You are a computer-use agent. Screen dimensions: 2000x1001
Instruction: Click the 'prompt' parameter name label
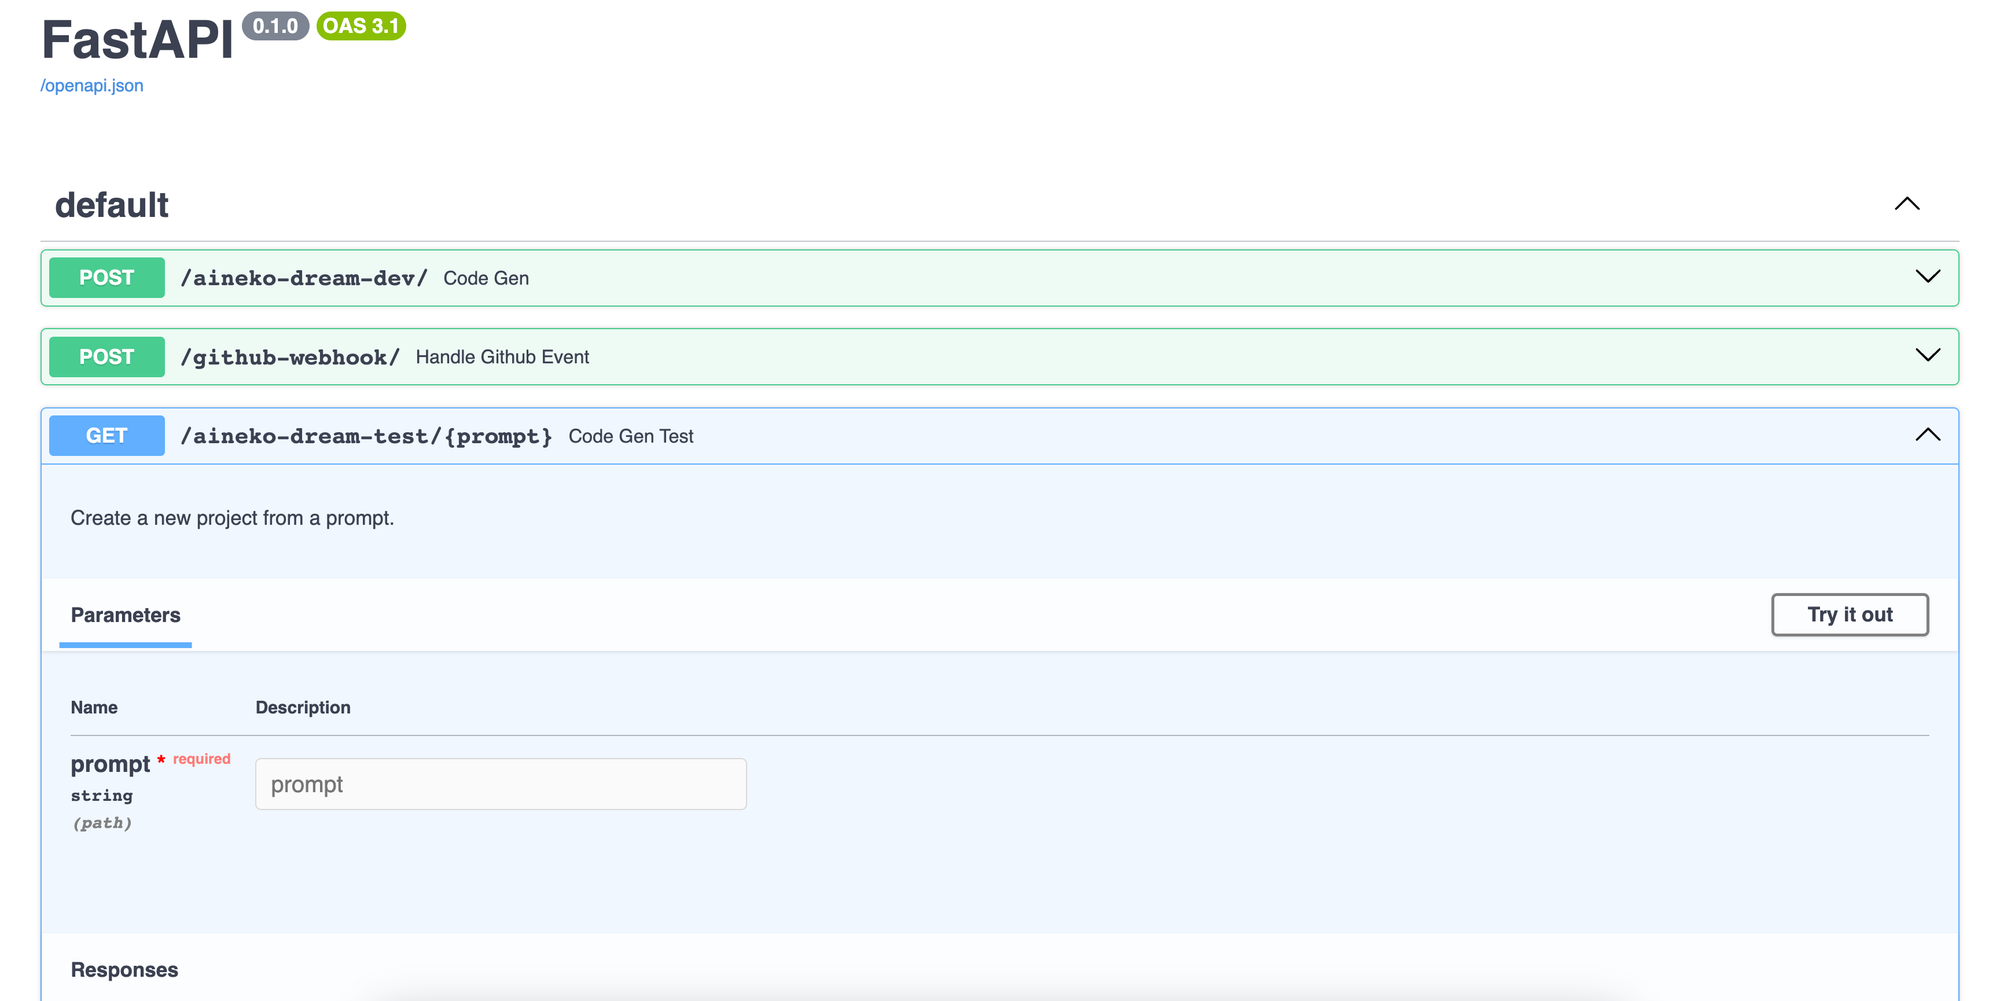[x=110, y=764]
